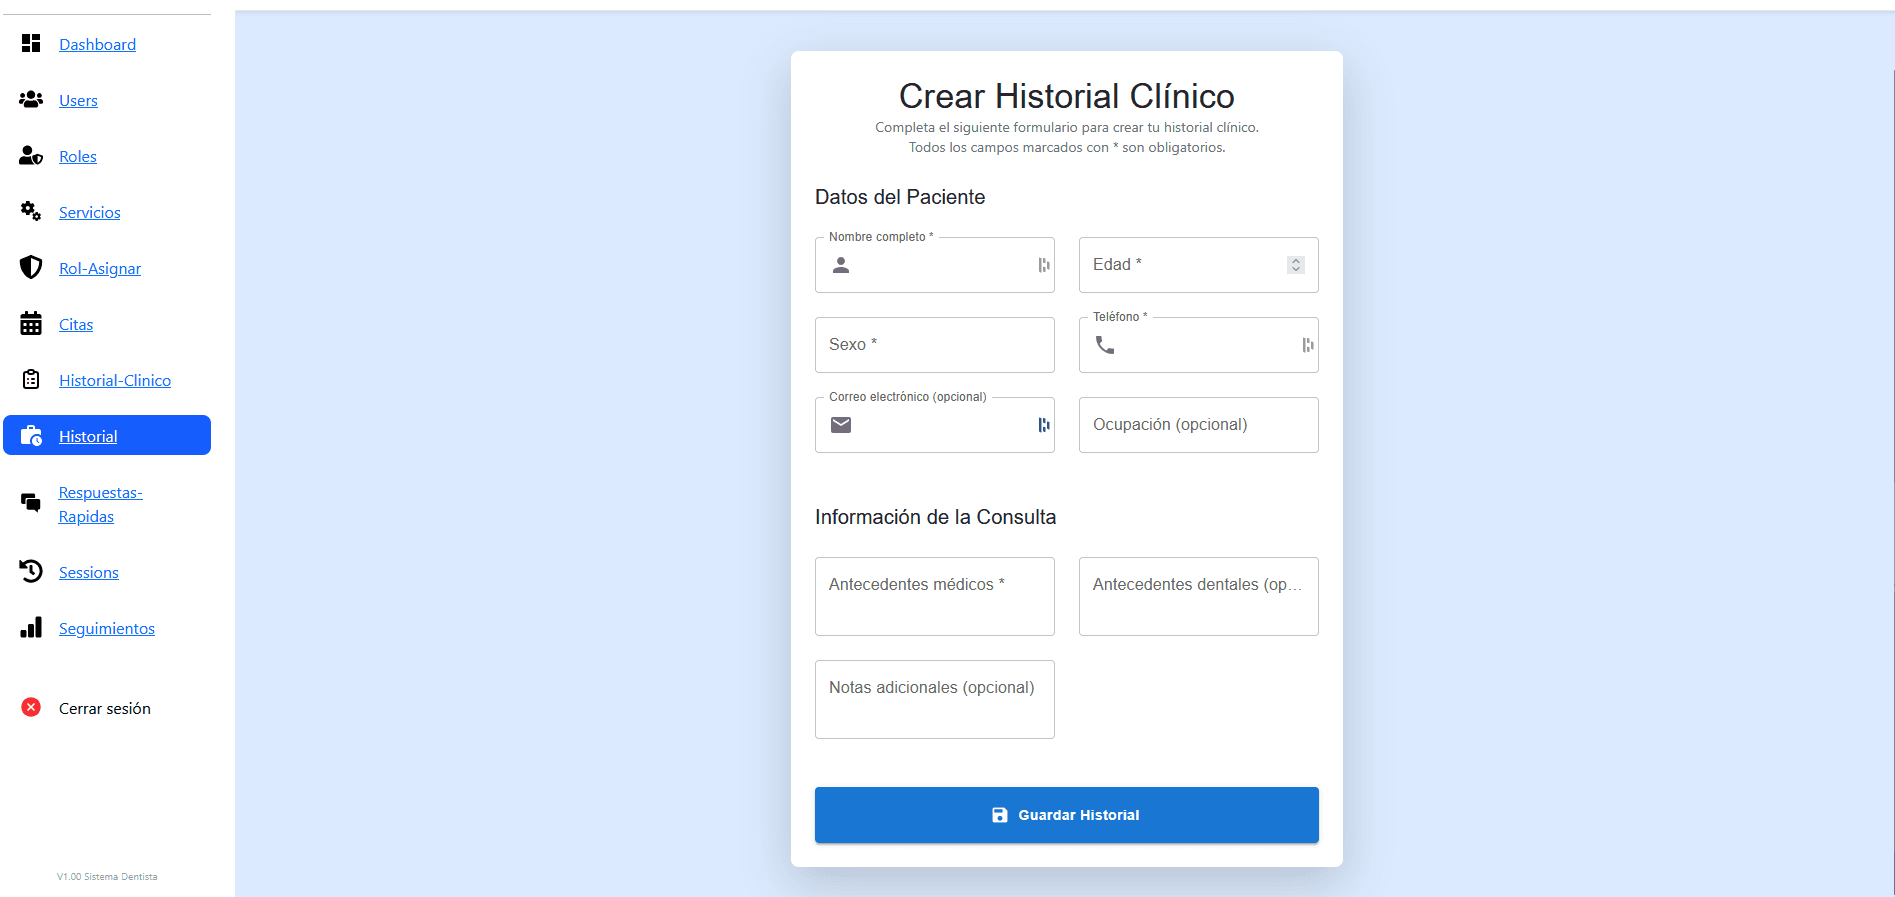
Task: Open Respuestas-Rapidas in the sidebar
Action: [x=100, y=504]
